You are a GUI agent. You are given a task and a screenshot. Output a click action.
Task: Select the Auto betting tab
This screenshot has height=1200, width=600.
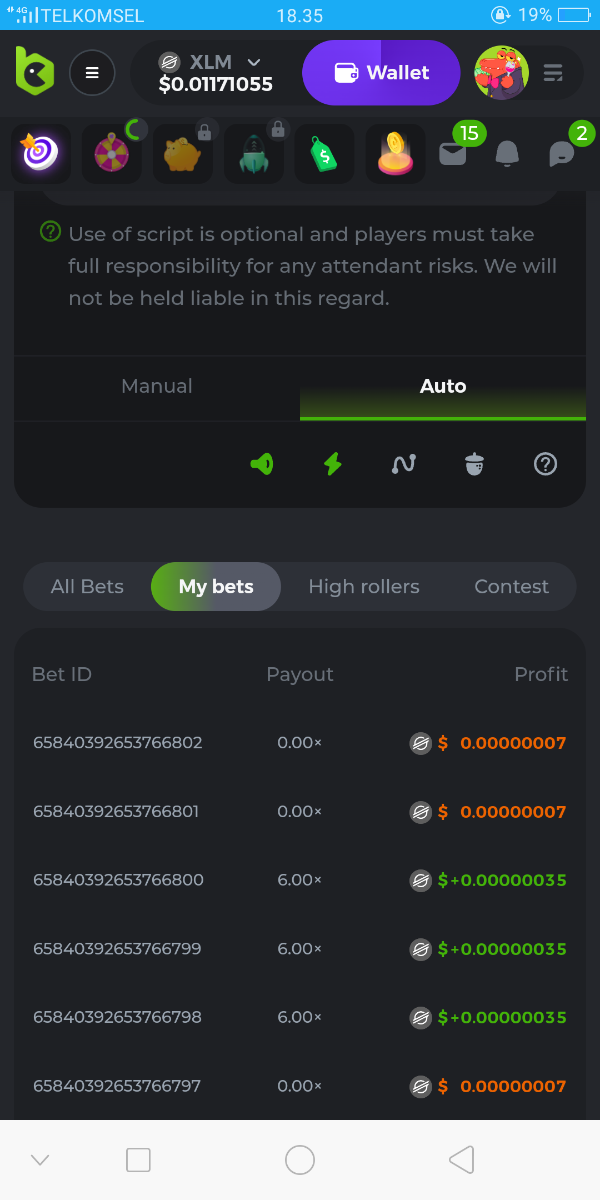pos(443,386)
